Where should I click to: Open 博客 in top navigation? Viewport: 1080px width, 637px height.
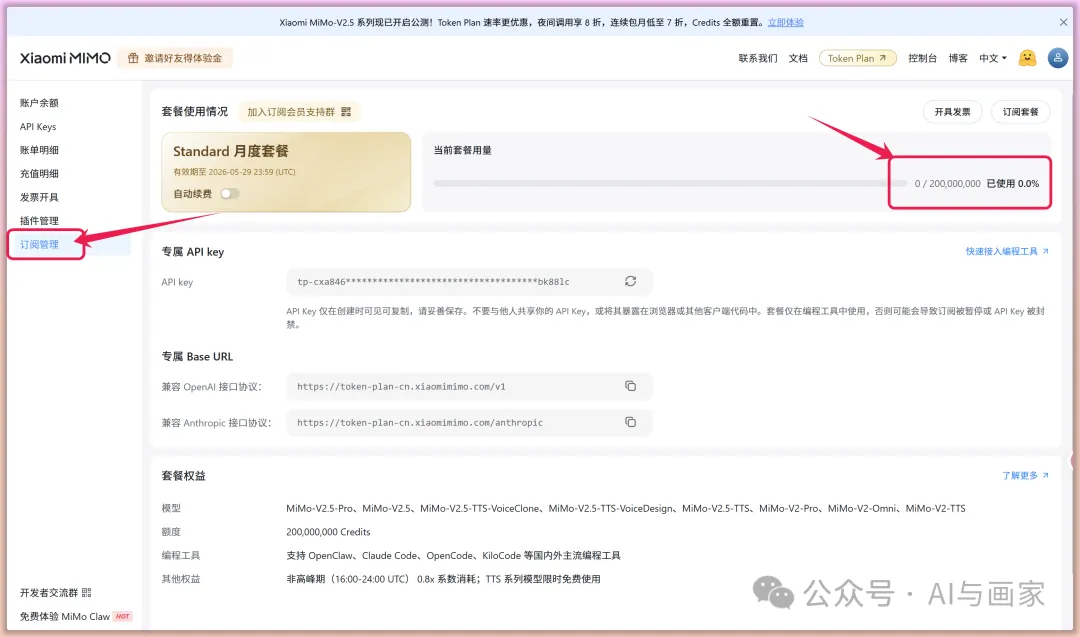(958, 59)
